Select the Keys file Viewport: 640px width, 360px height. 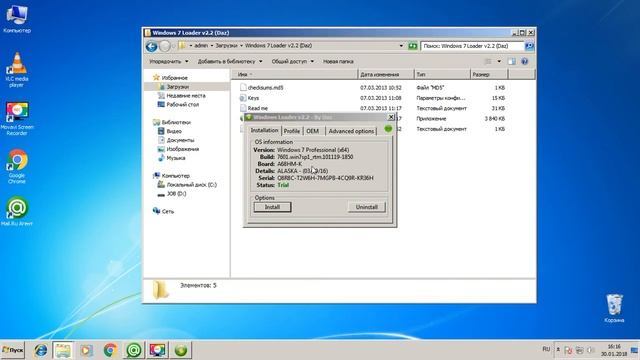249,98
